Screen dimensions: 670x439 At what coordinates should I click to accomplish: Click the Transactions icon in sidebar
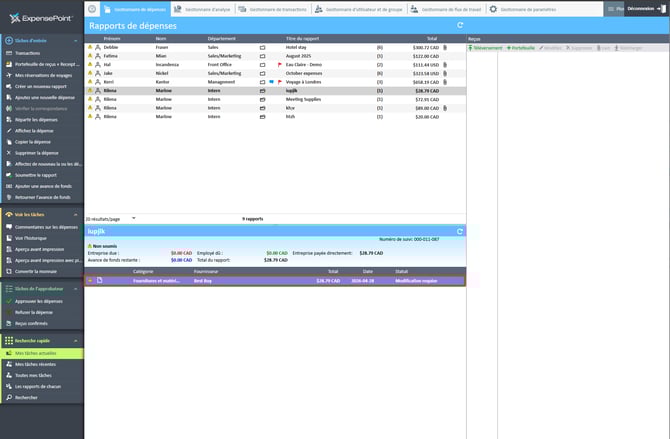point(8,53)
